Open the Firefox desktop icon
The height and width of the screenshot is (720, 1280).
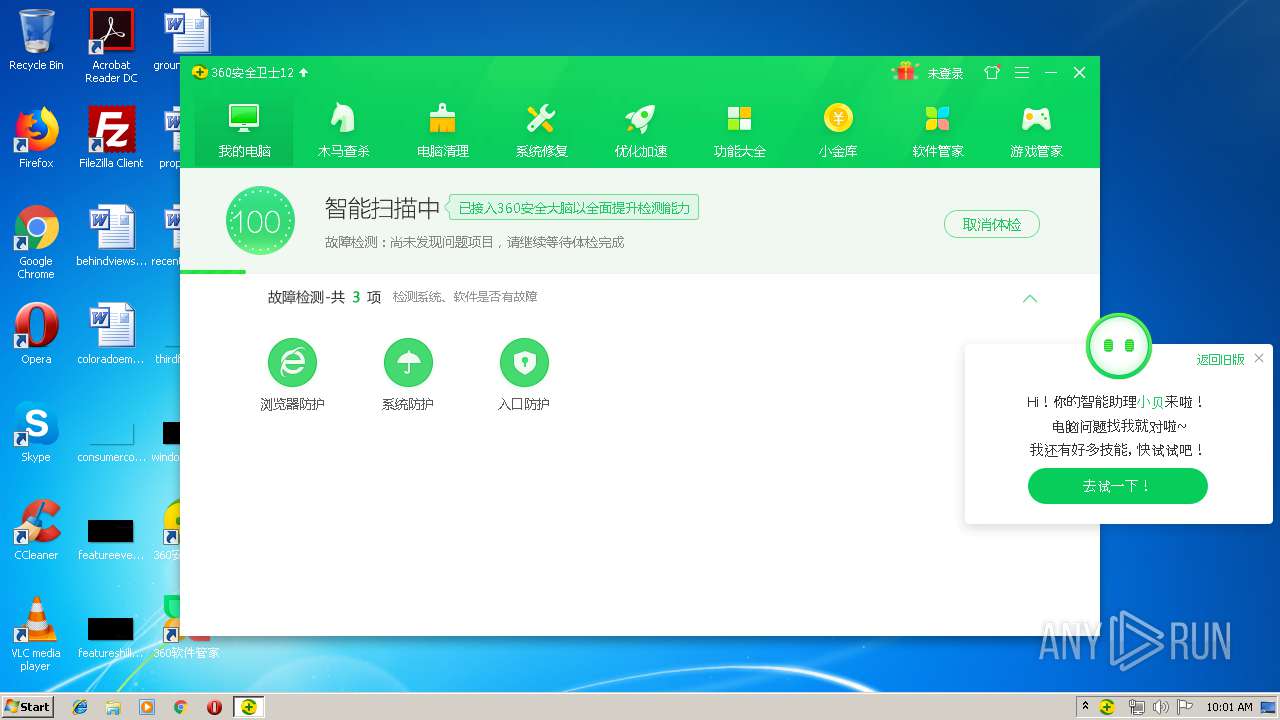36,138
